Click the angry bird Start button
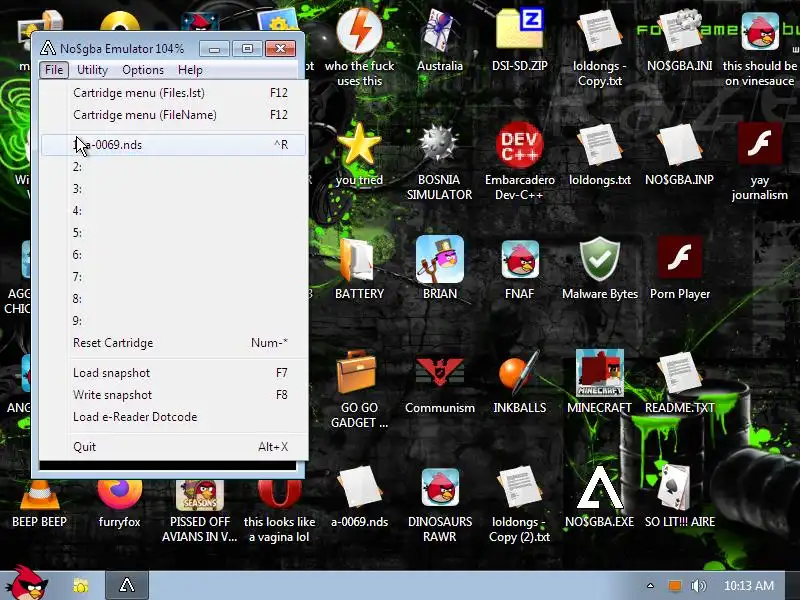 tap(29, 583)
